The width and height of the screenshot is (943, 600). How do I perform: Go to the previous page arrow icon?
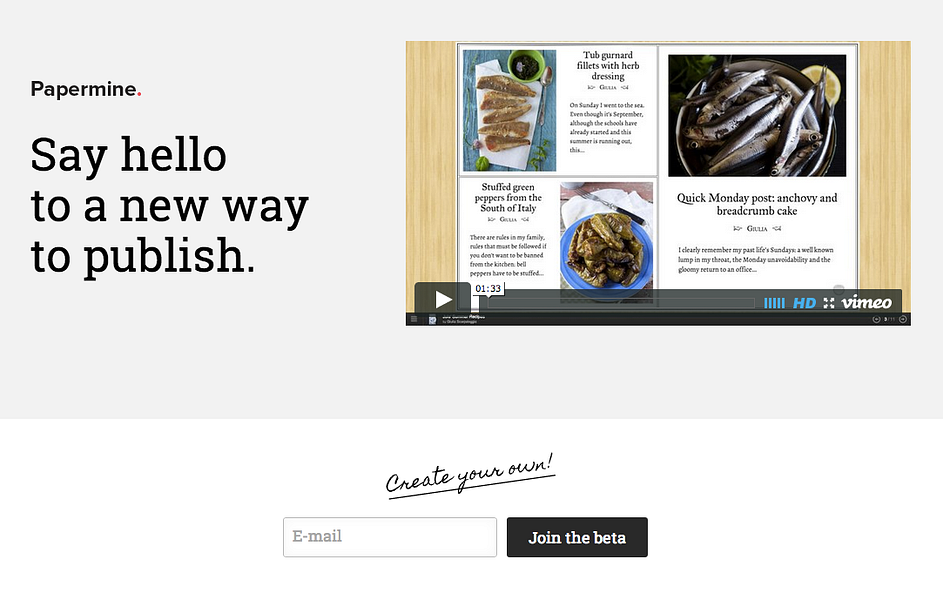coord(876,319)
